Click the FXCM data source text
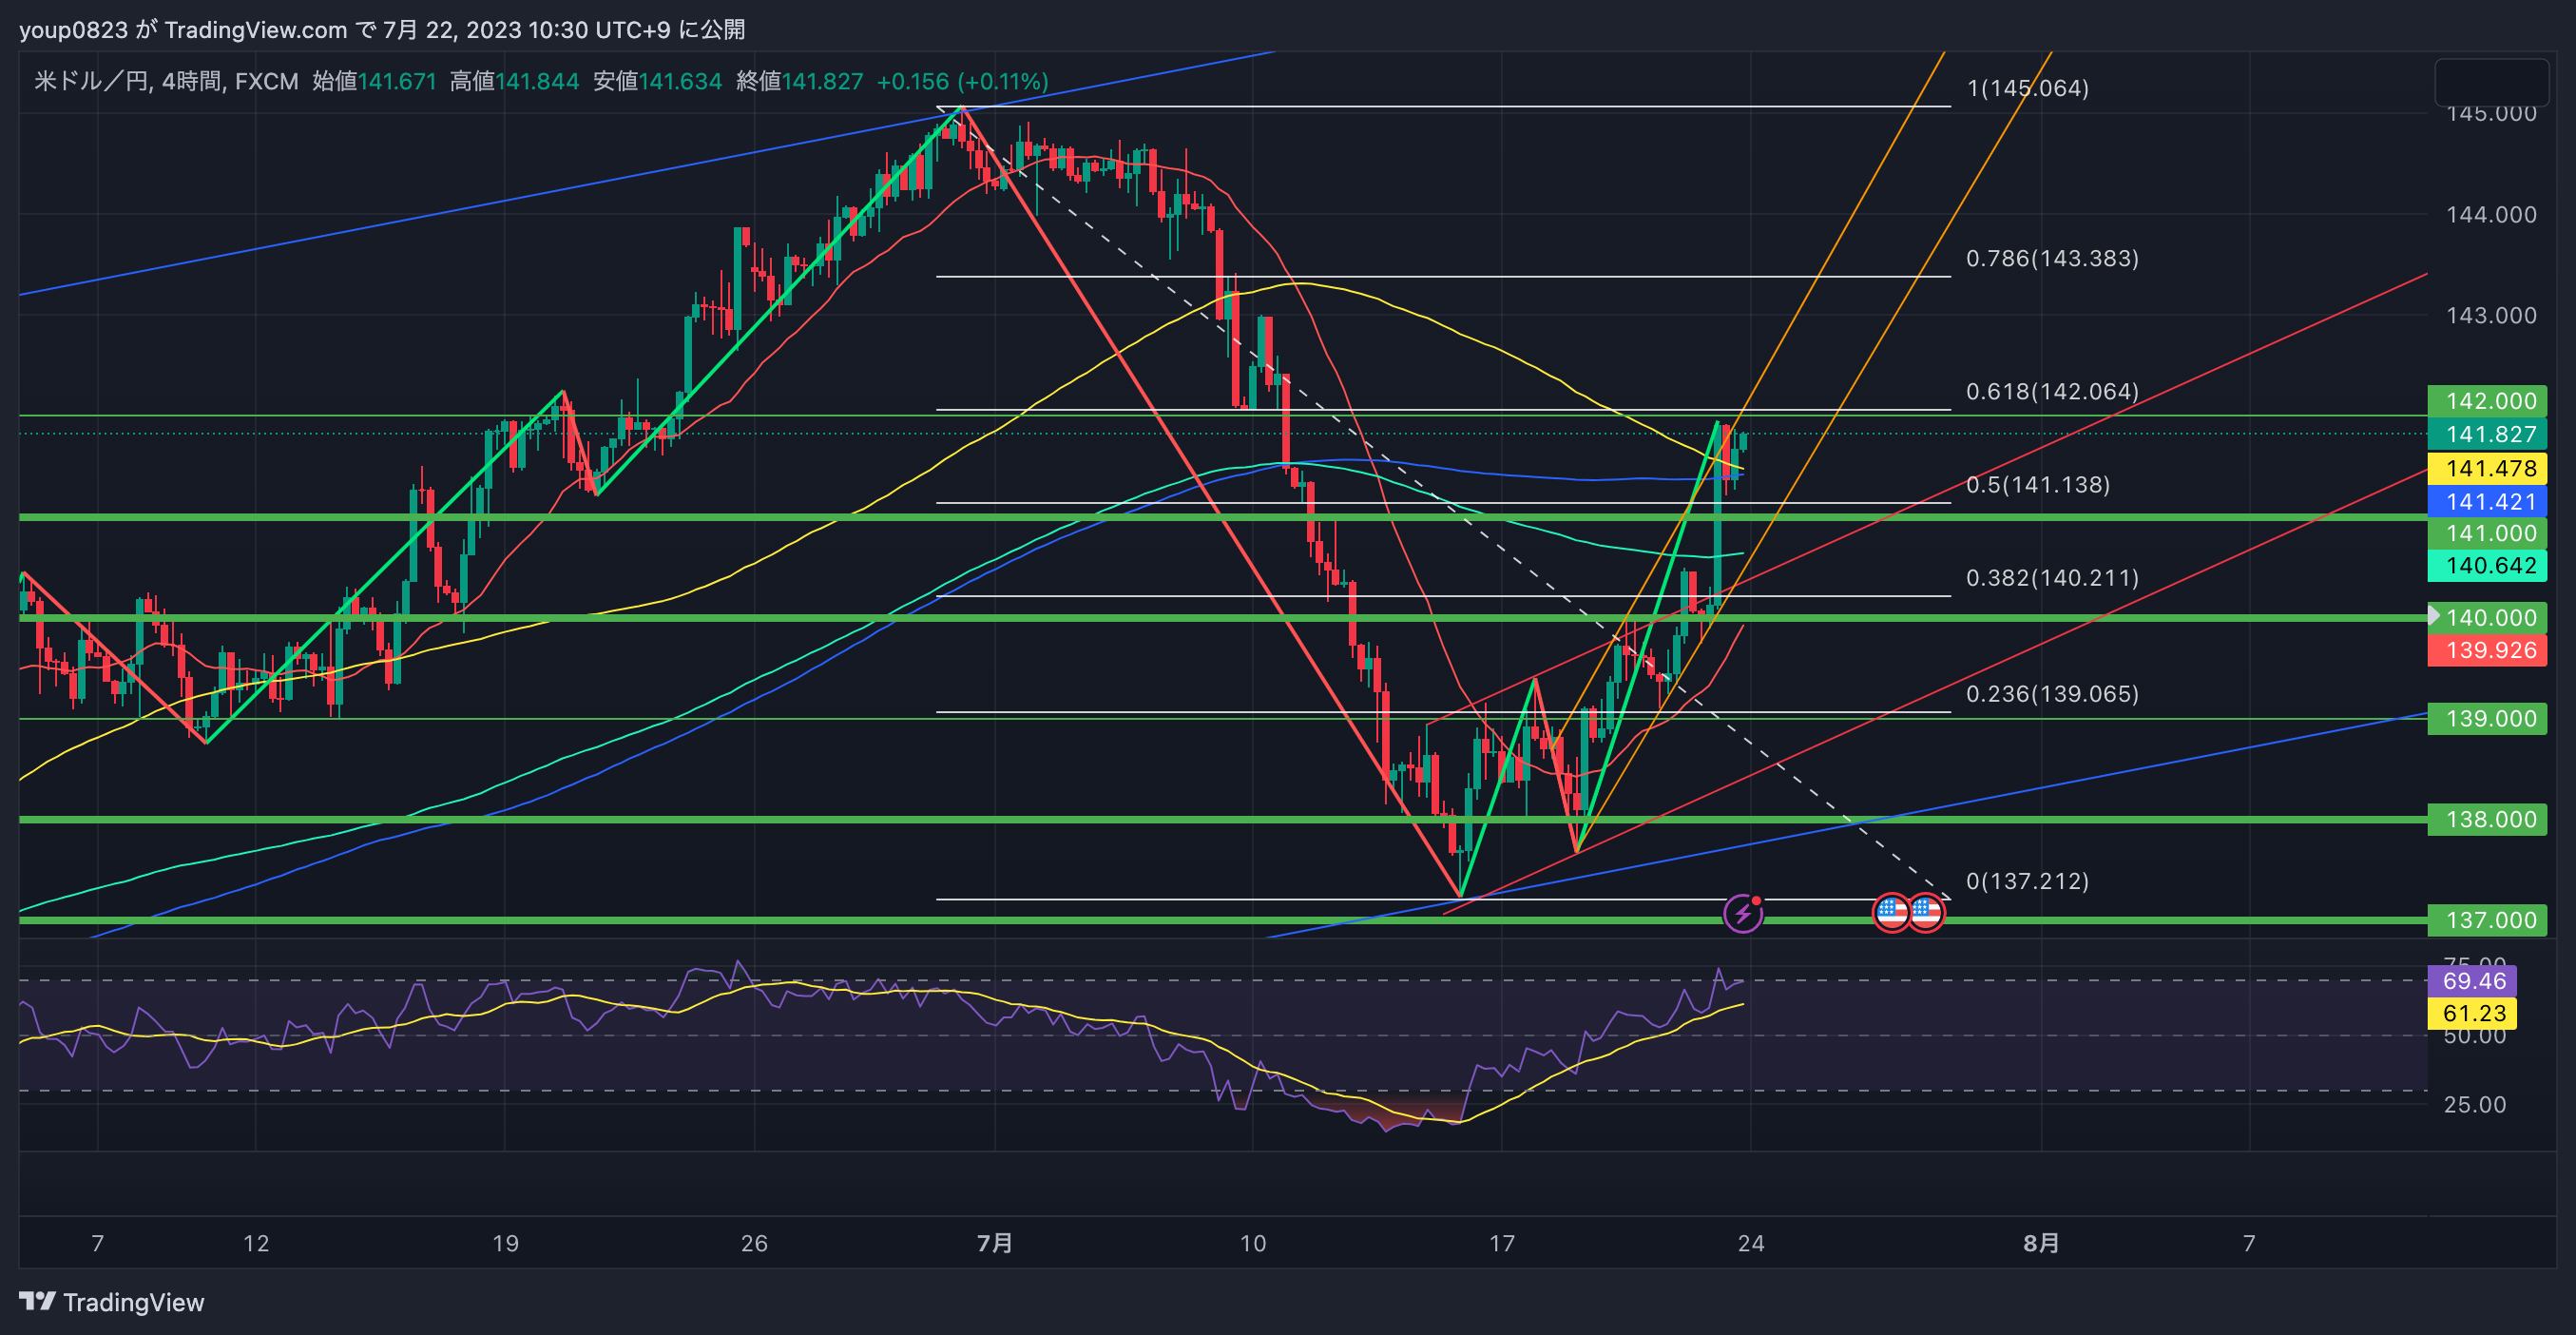The width and height of the screenshot is (2576, 1335). point(266,81)
